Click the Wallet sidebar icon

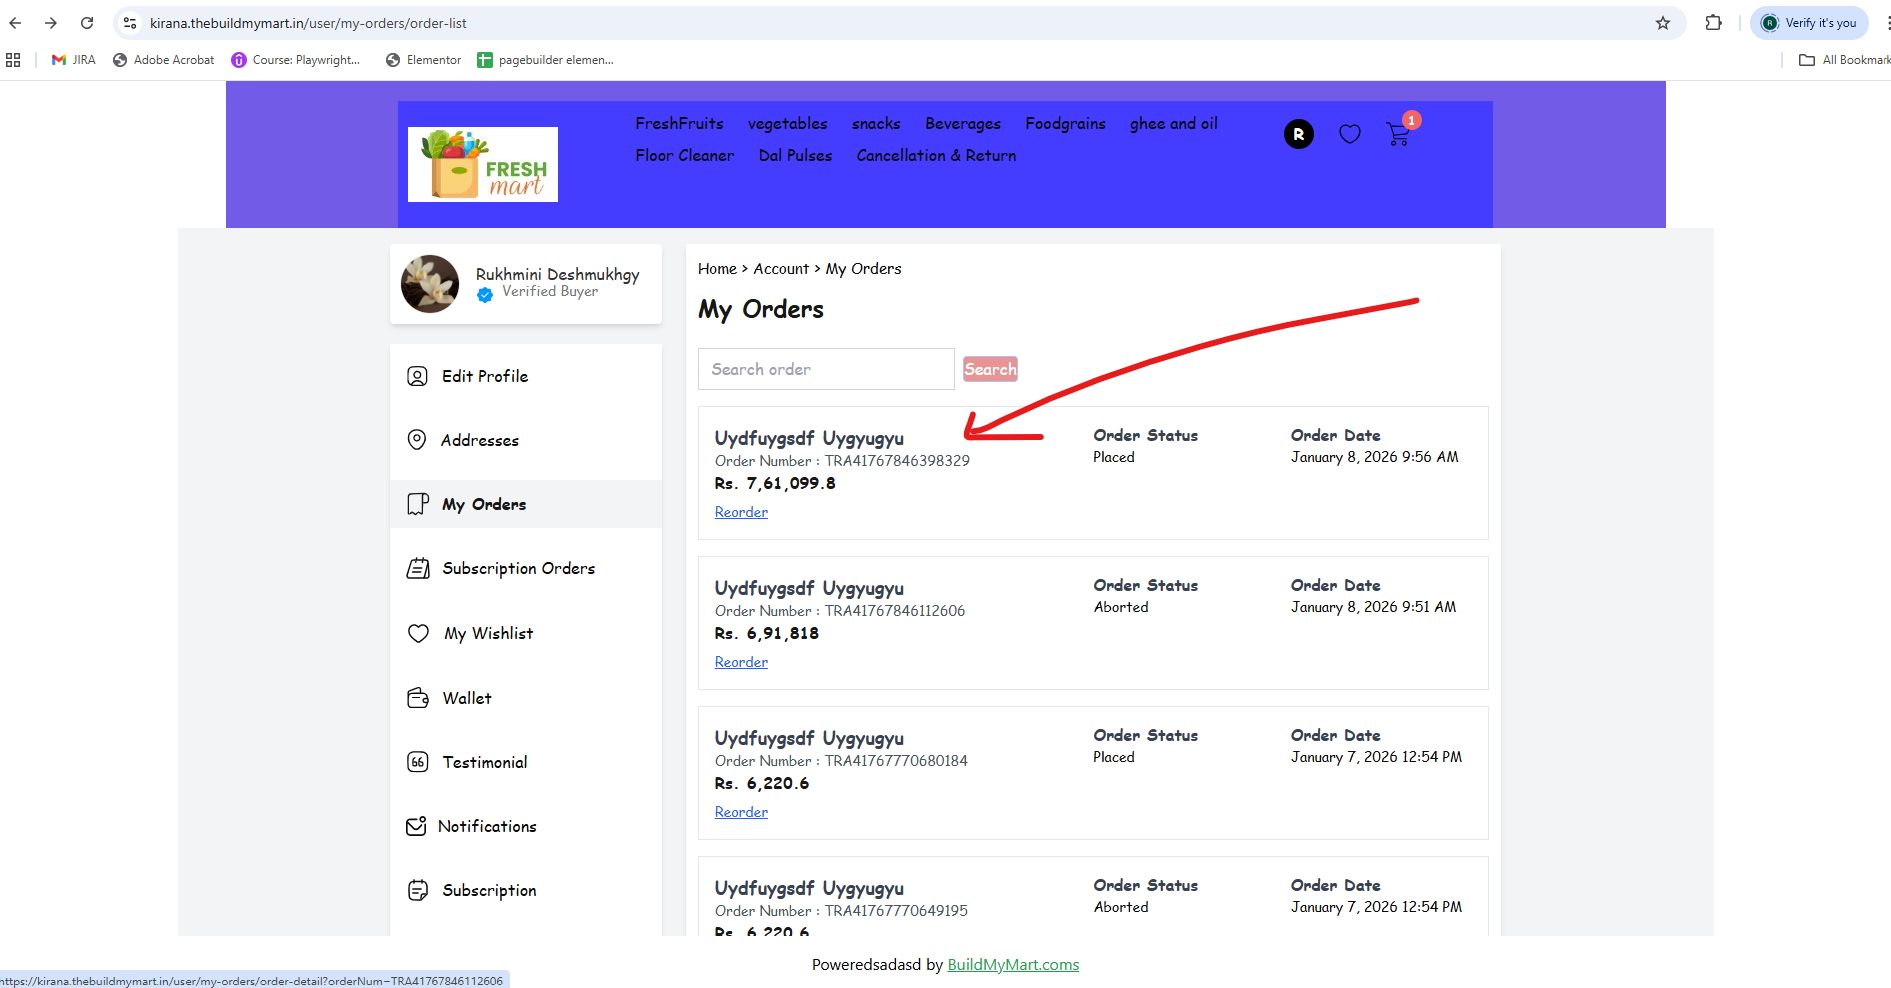click(x=418, y=698)
